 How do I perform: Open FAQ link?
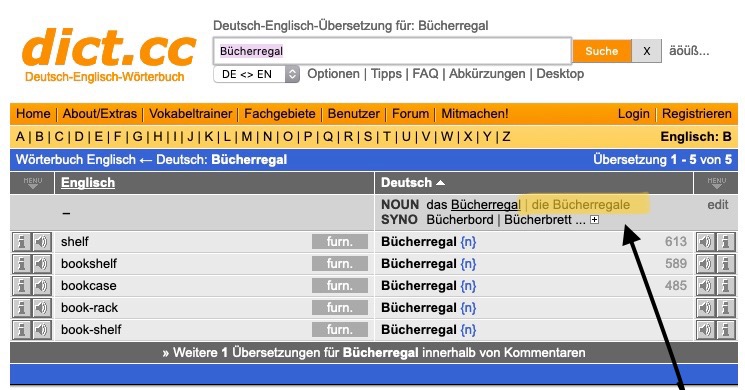[x=425, y=74]
